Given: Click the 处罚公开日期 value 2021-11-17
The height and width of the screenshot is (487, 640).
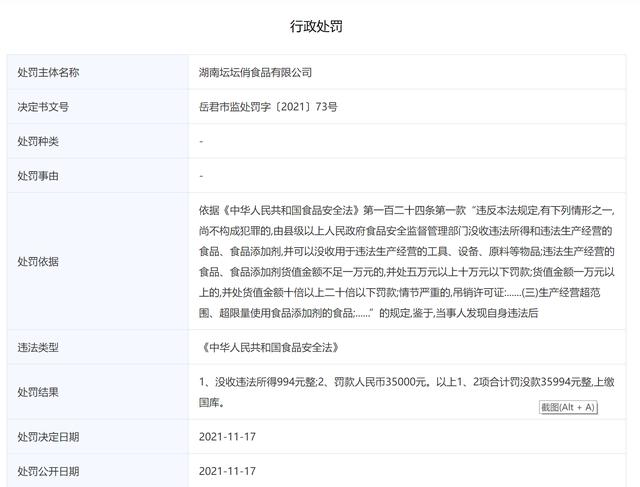Looking at the screenshot, I should [227, 471].
